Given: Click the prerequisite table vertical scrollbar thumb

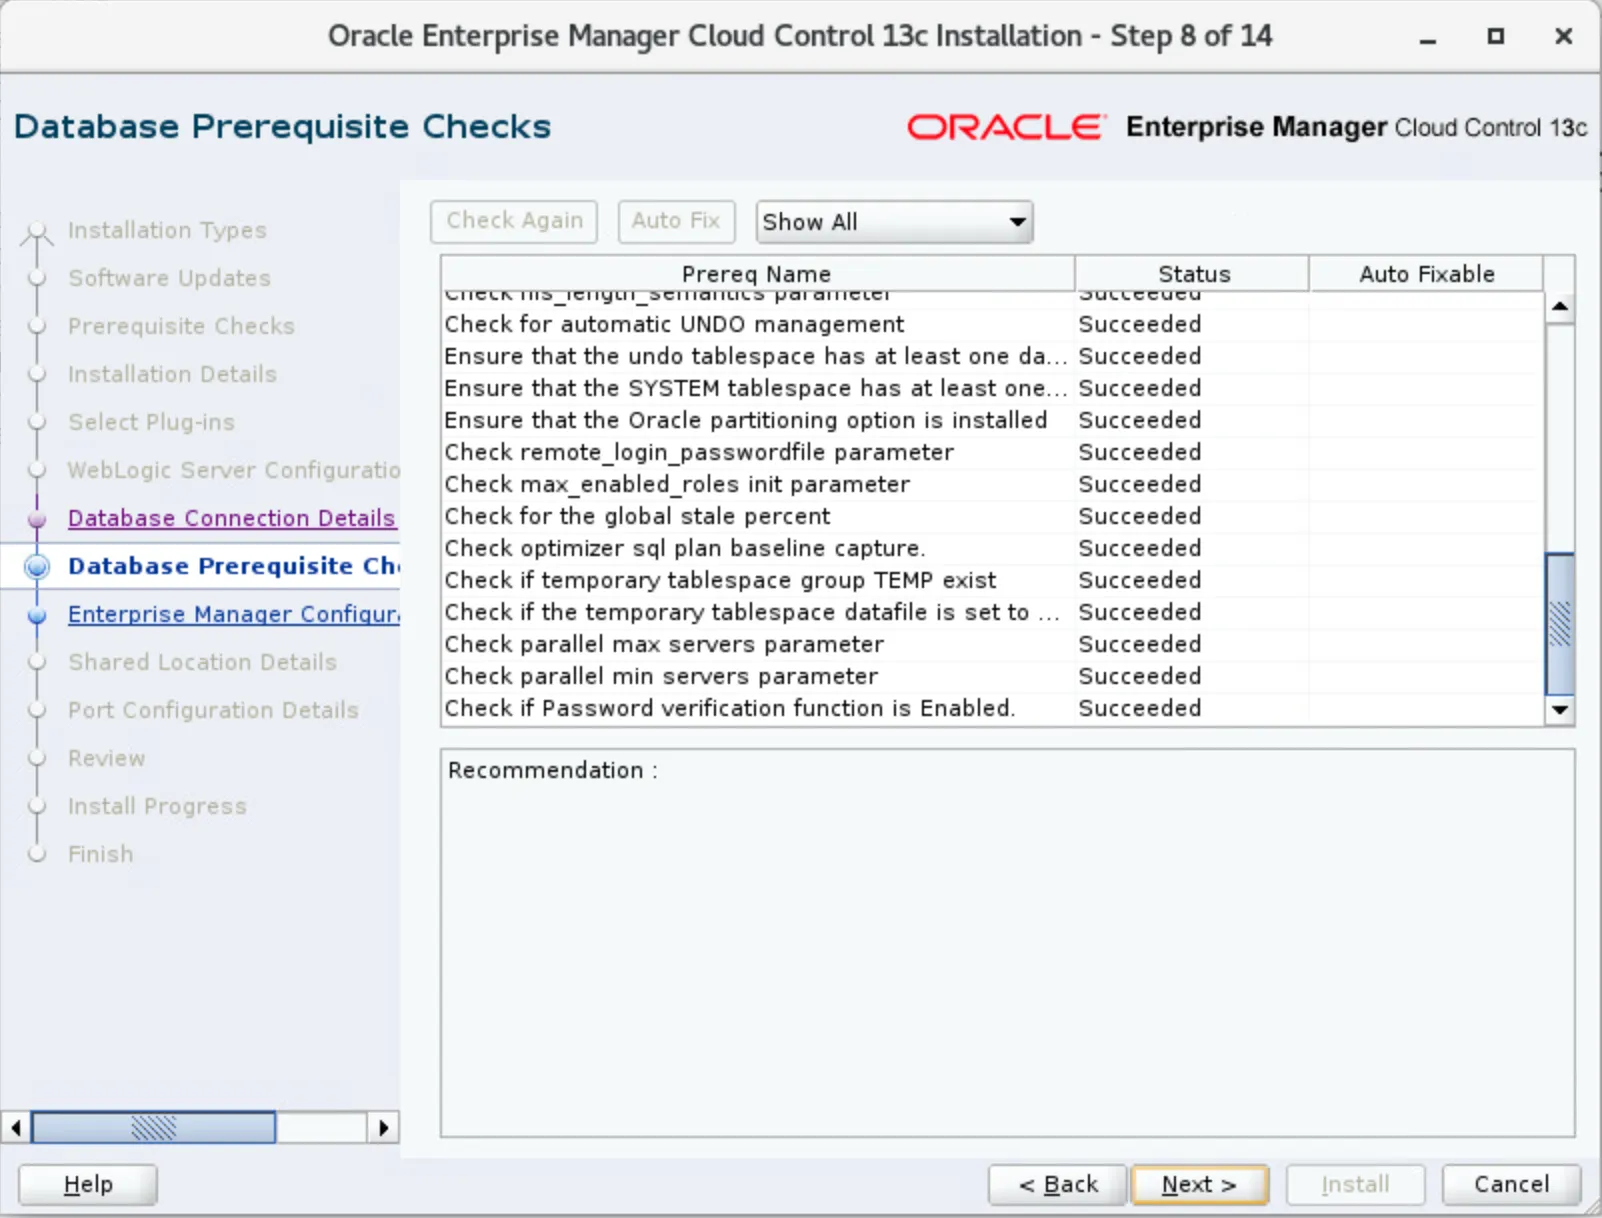Looking at the screenshot, I should [x=1559, y=624].
